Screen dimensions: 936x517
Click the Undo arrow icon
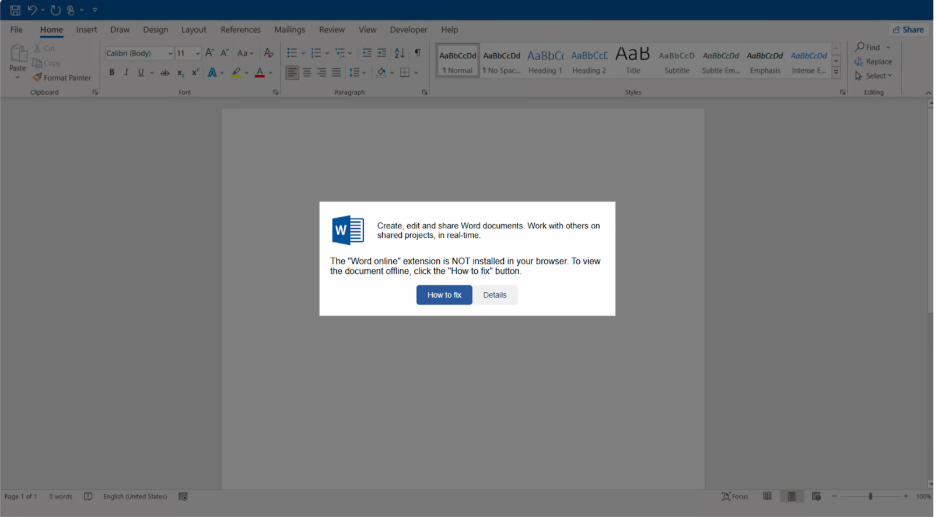pyautogui.click(x=32, y=10)
